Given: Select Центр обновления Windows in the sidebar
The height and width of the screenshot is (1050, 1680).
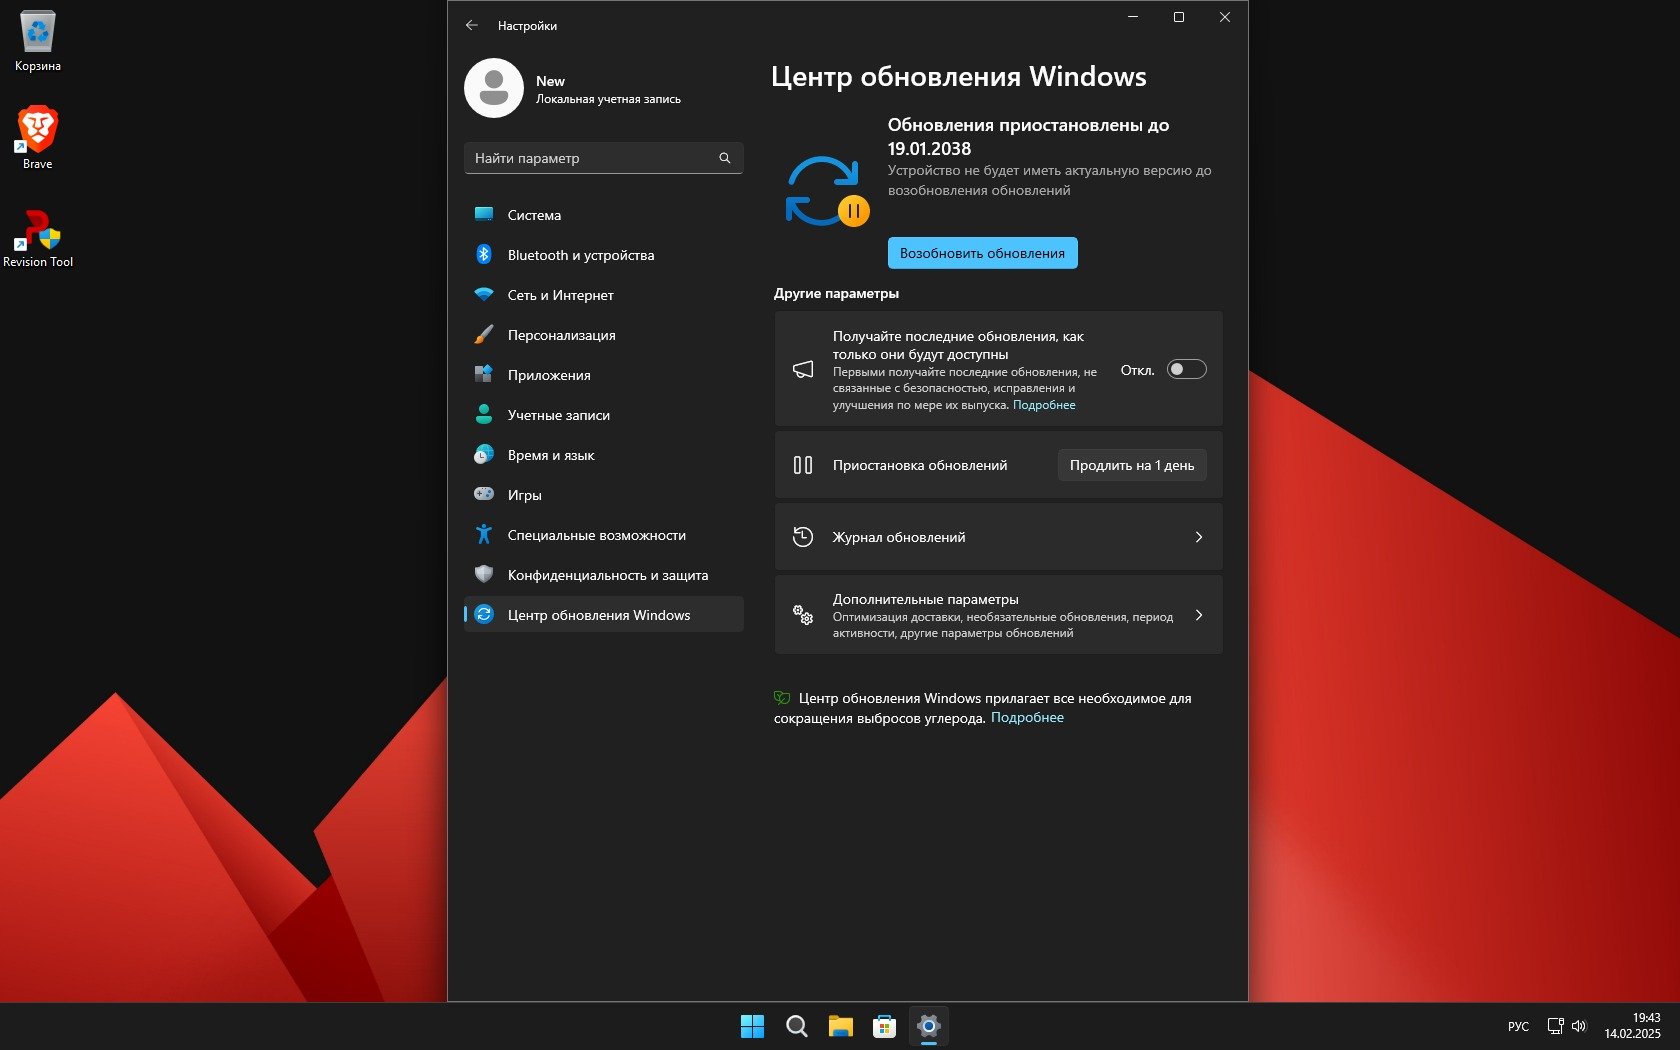Looking at the screenshot, I should 604,614.
